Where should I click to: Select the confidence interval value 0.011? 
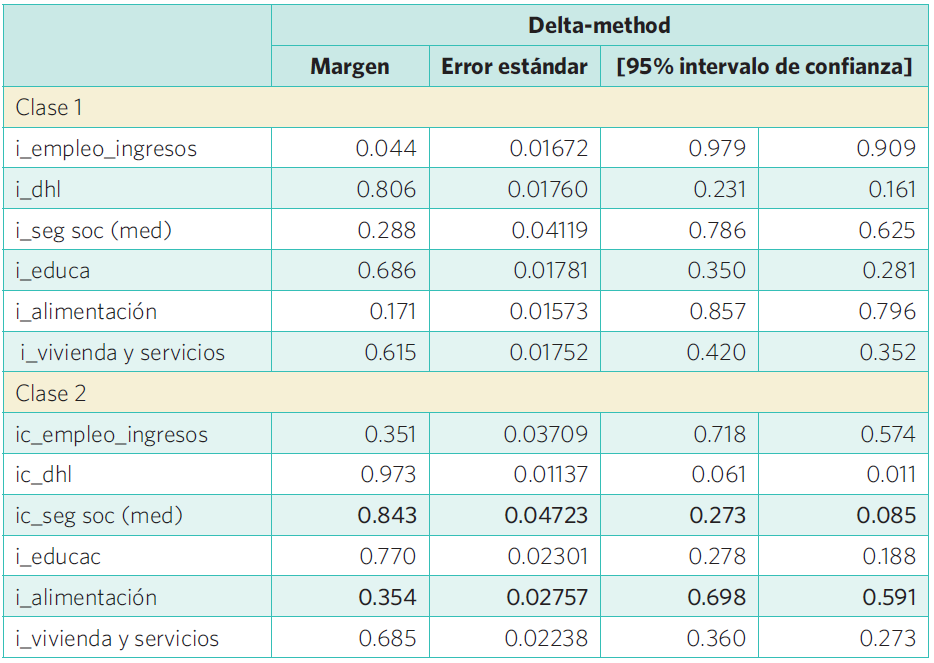coord(893,475)
